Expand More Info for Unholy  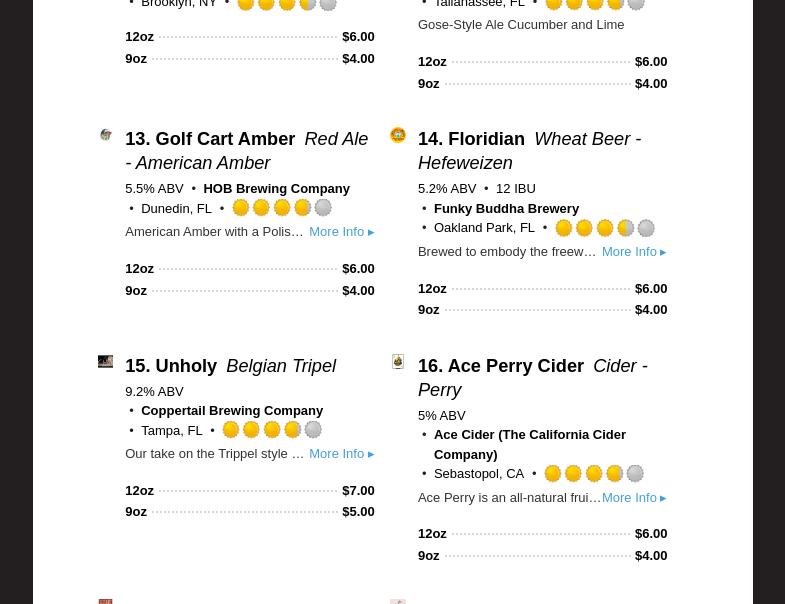tap(341, 454)
